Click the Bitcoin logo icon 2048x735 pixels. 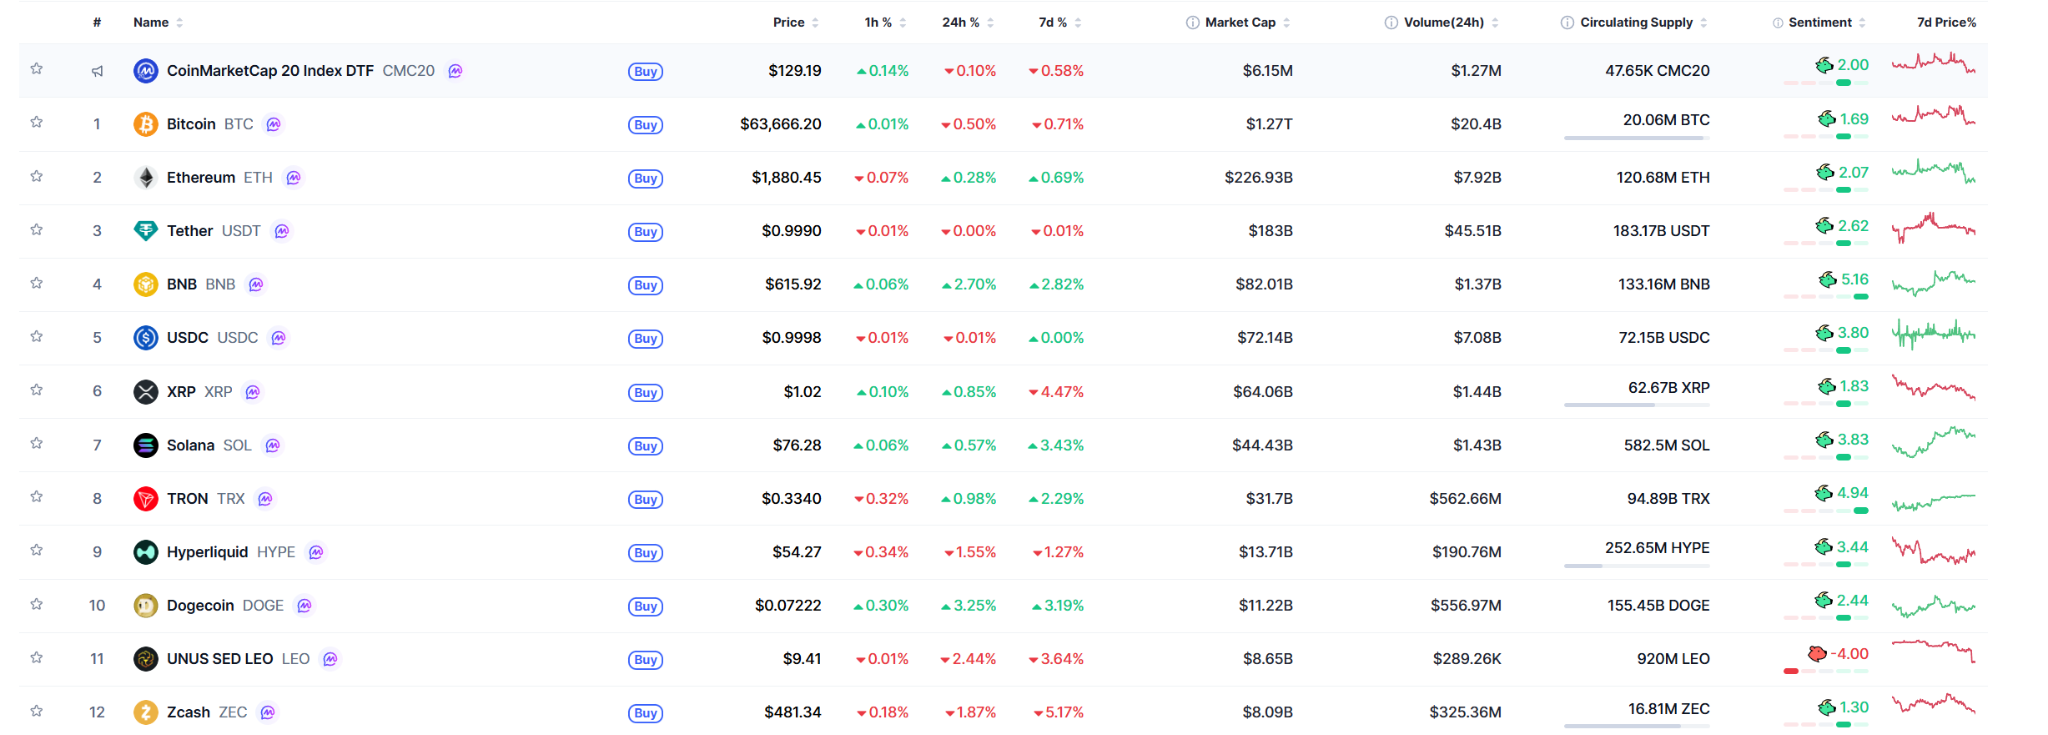point(146,124)
